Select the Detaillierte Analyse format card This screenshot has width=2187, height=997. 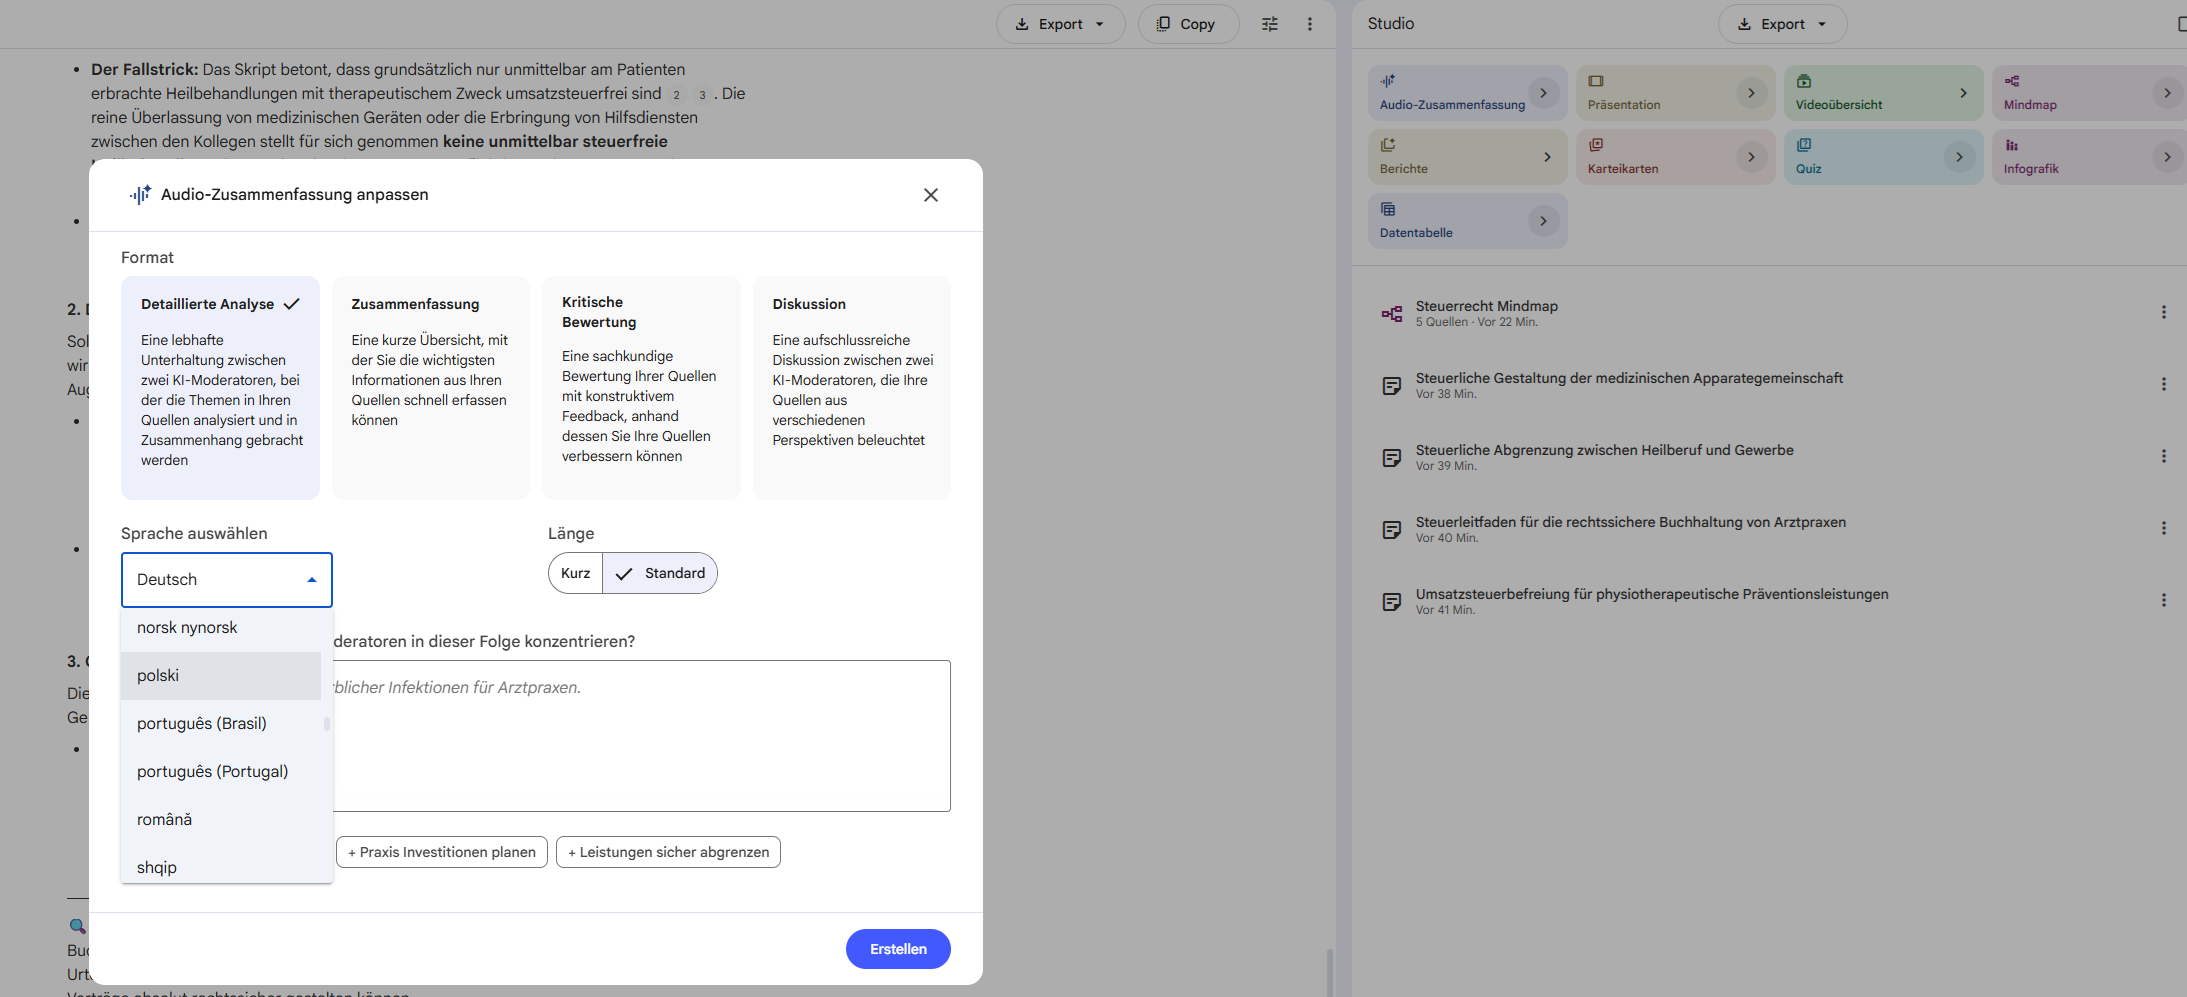[x=220, y=388]
